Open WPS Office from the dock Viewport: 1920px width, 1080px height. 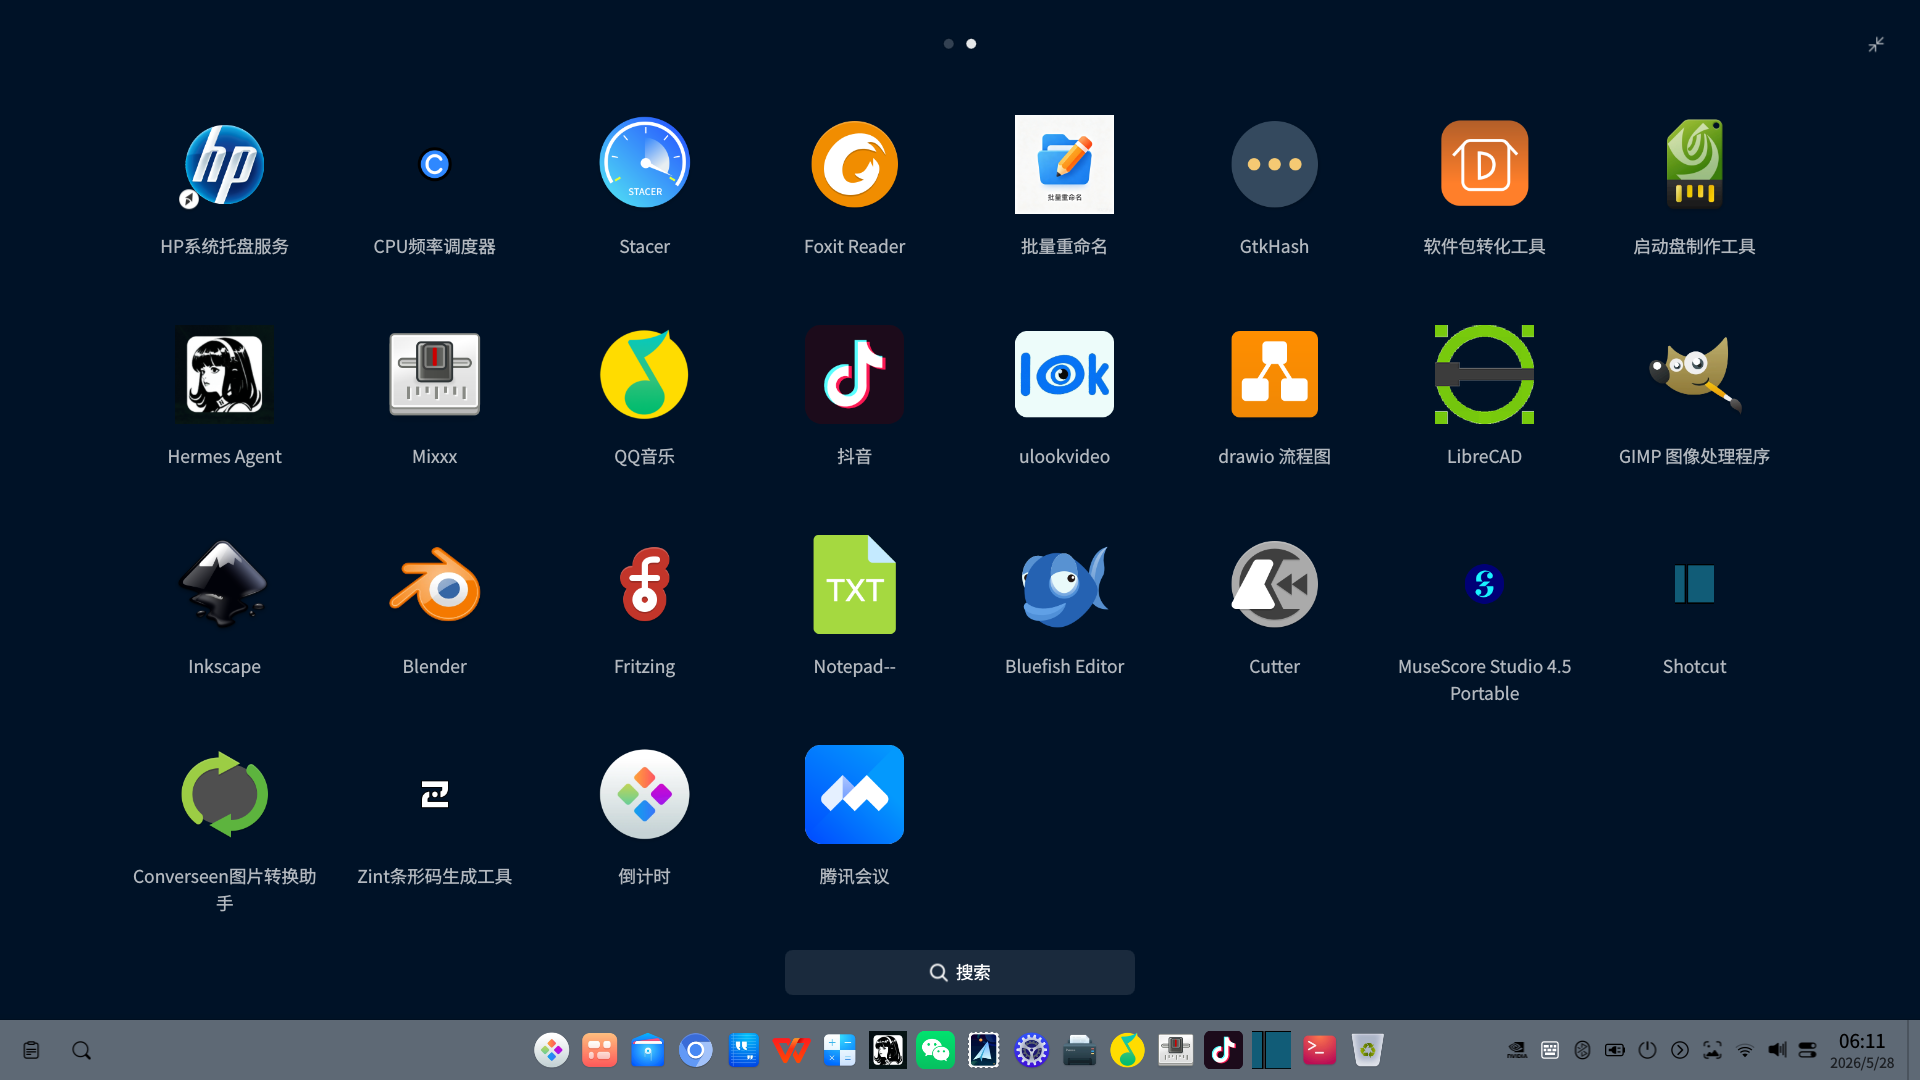tap(791, 1050)
